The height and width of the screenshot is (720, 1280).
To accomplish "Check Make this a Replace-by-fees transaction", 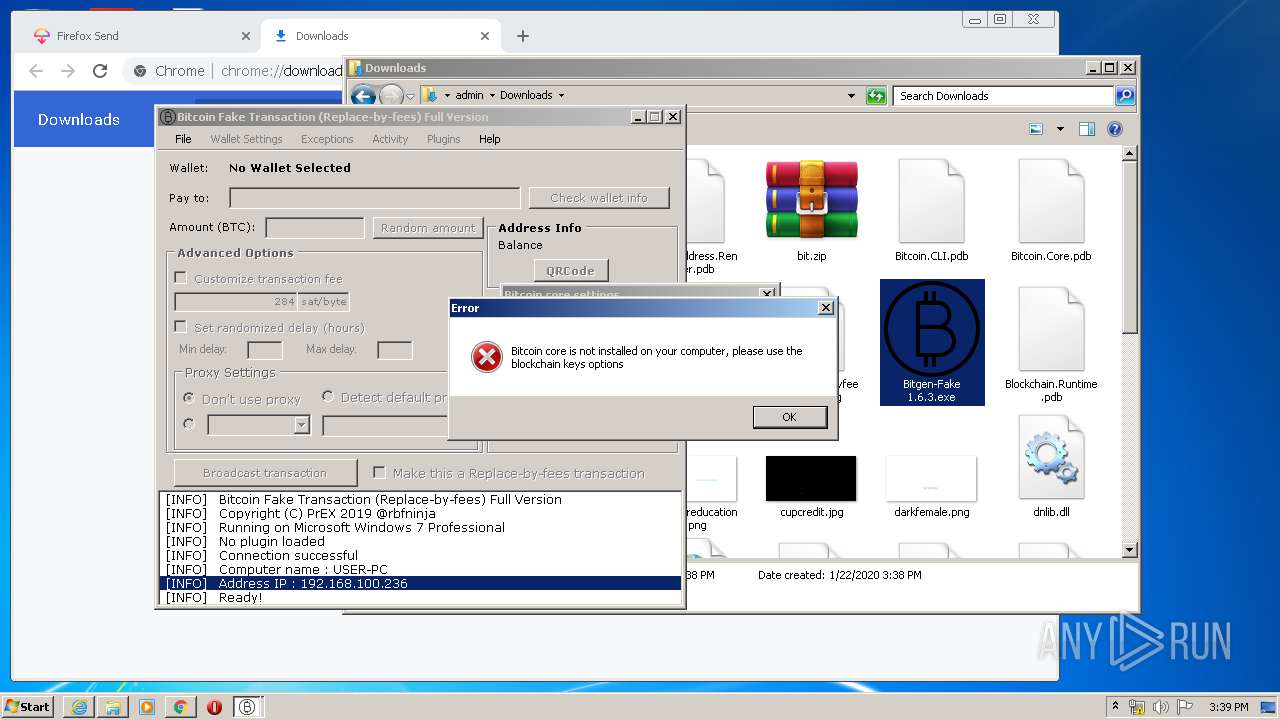I will (x=379, y=473).
